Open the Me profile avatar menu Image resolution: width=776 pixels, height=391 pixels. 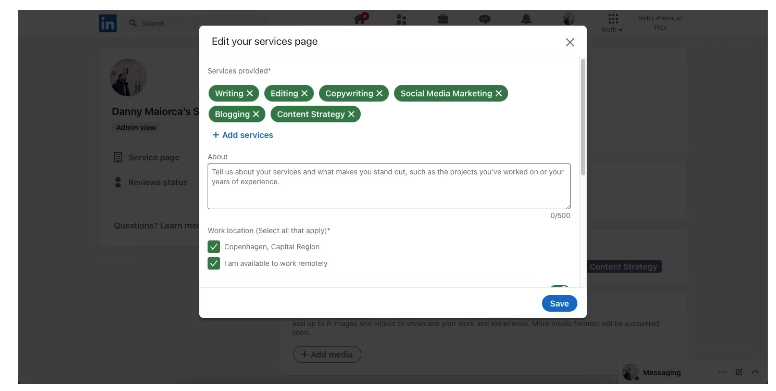point(569,19)
